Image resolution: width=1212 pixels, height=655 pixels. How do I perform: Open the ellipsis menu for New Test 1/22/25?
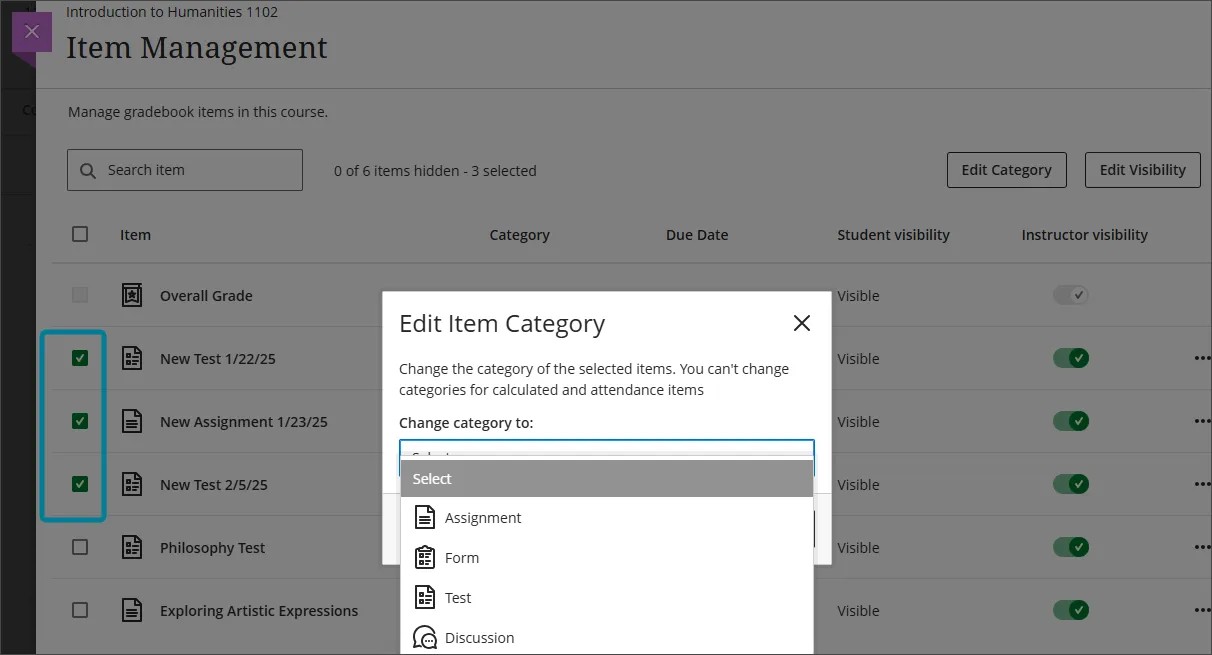[x=1202, y=358]
